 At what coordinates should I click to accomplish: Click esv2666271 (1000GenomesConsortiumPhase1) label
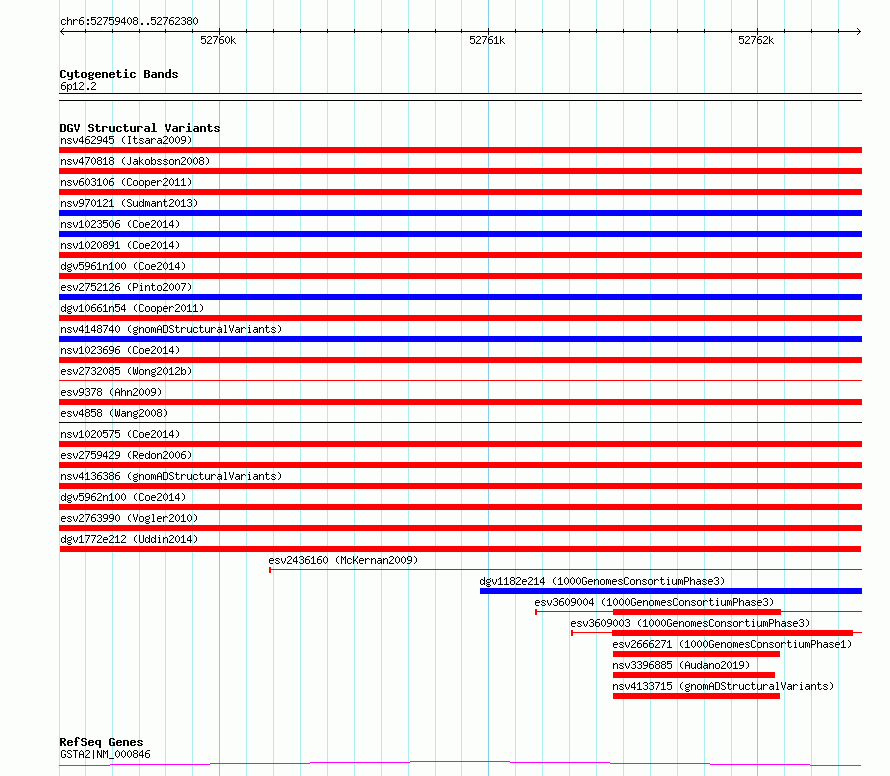coord(732,644)
